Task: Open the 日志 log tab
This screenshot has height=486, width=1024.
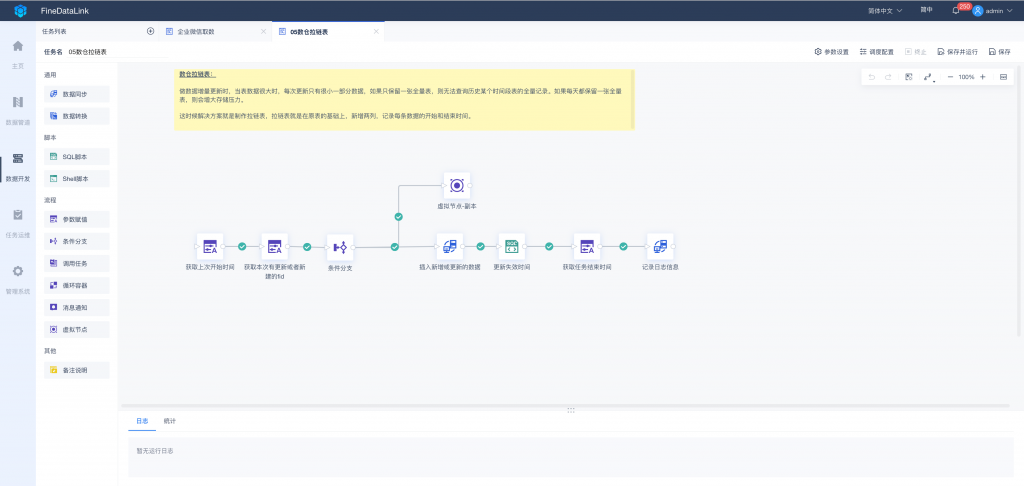Action: click(x=142, y=421)
